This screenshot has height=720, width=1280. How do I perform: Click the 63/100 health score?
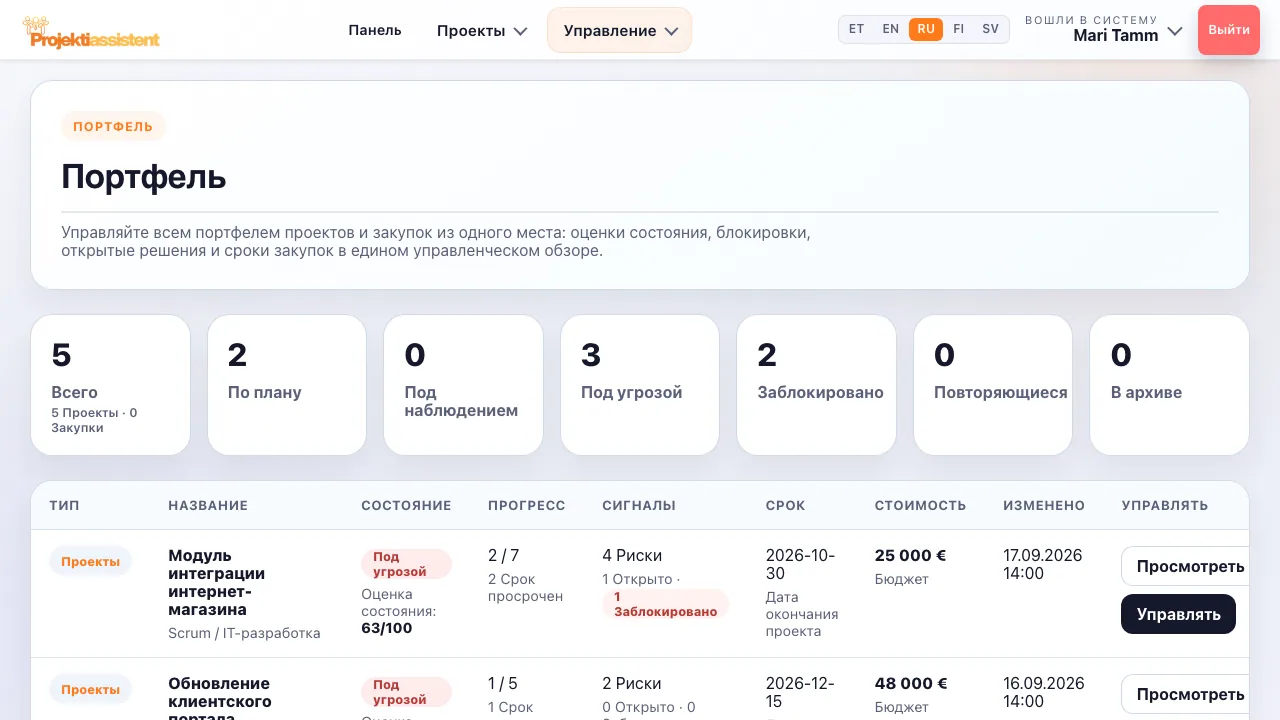386,628
